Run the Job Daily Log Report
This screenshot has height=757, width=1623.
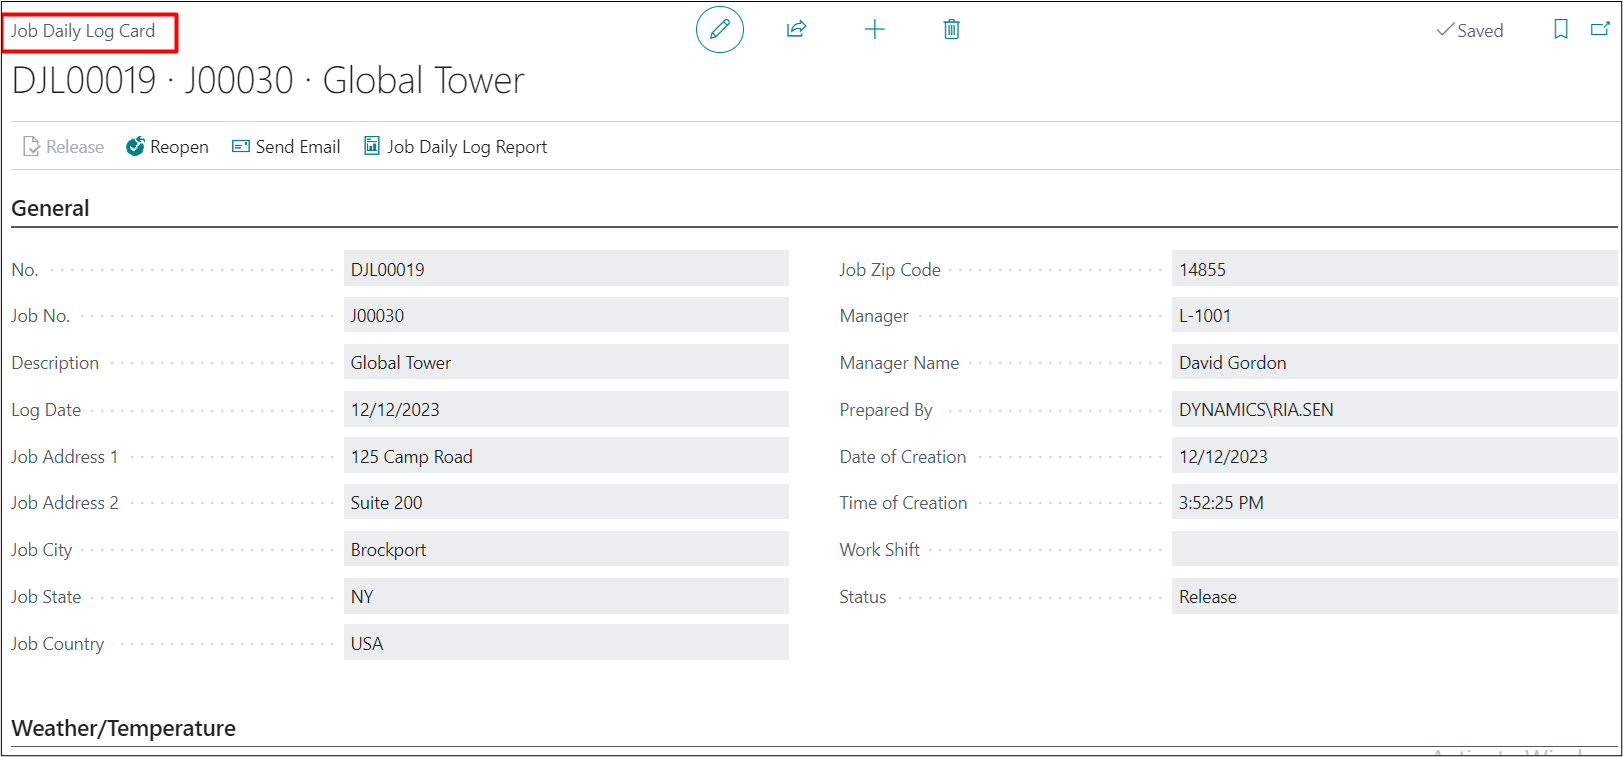pyautogui.click(x=455, y=147)
